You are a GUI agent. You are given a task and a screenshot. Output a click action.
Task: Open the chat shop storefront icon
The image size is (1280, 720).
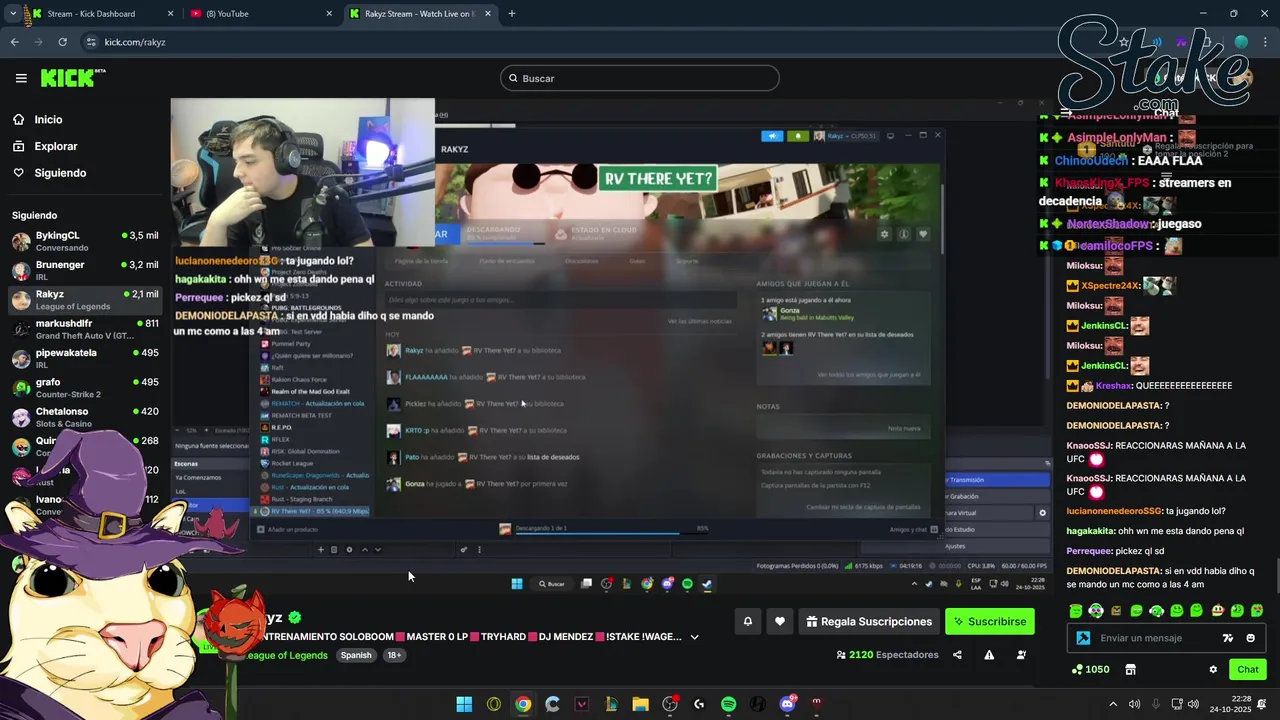pos(1131,669)
